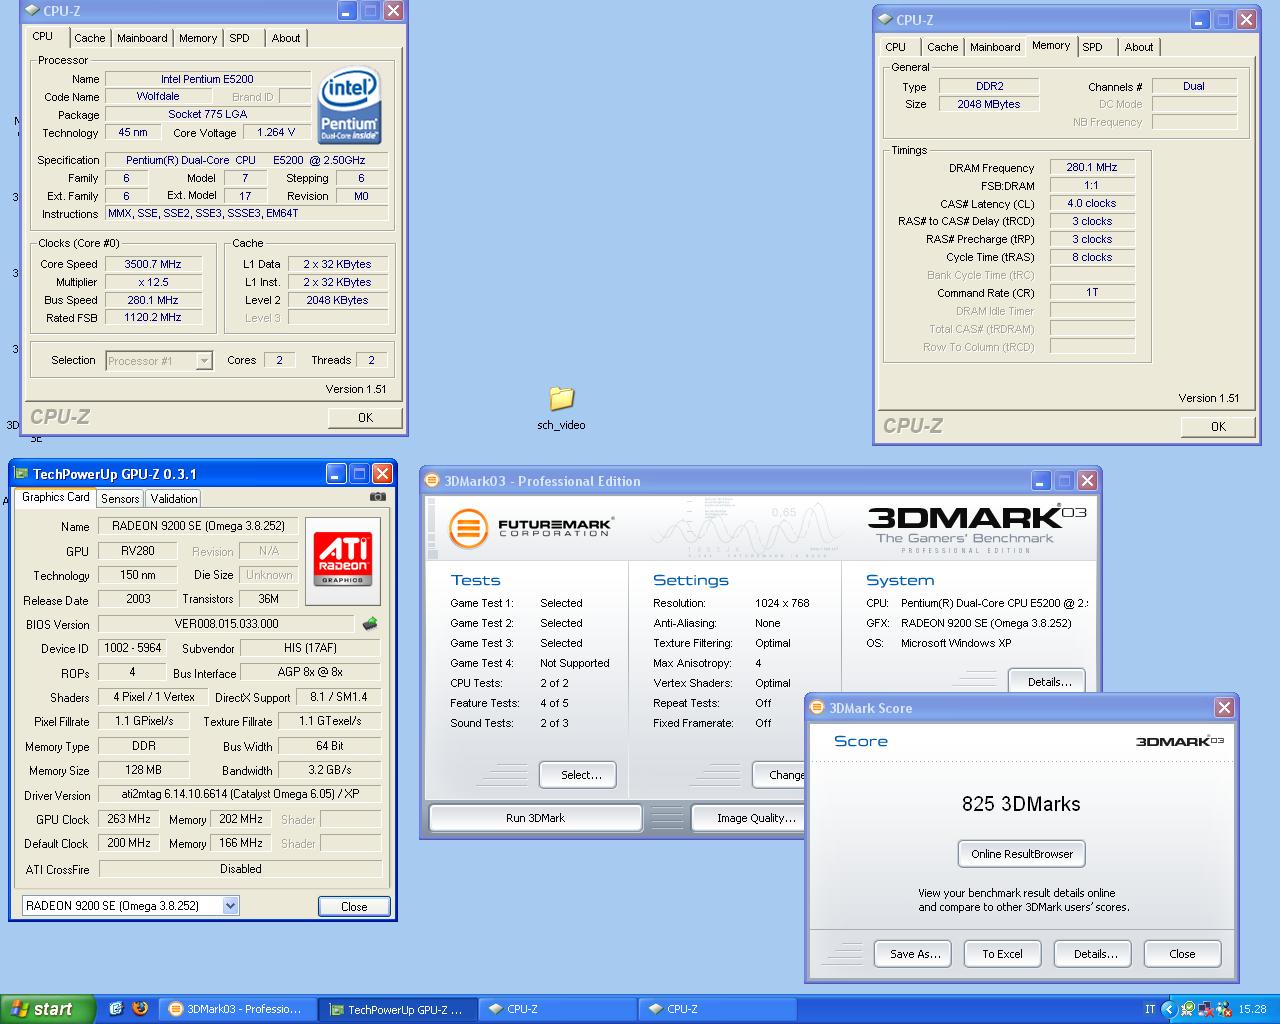Click the Futuremark Corporation logo
The image size is (1280, 1024).
click(530, 527)
